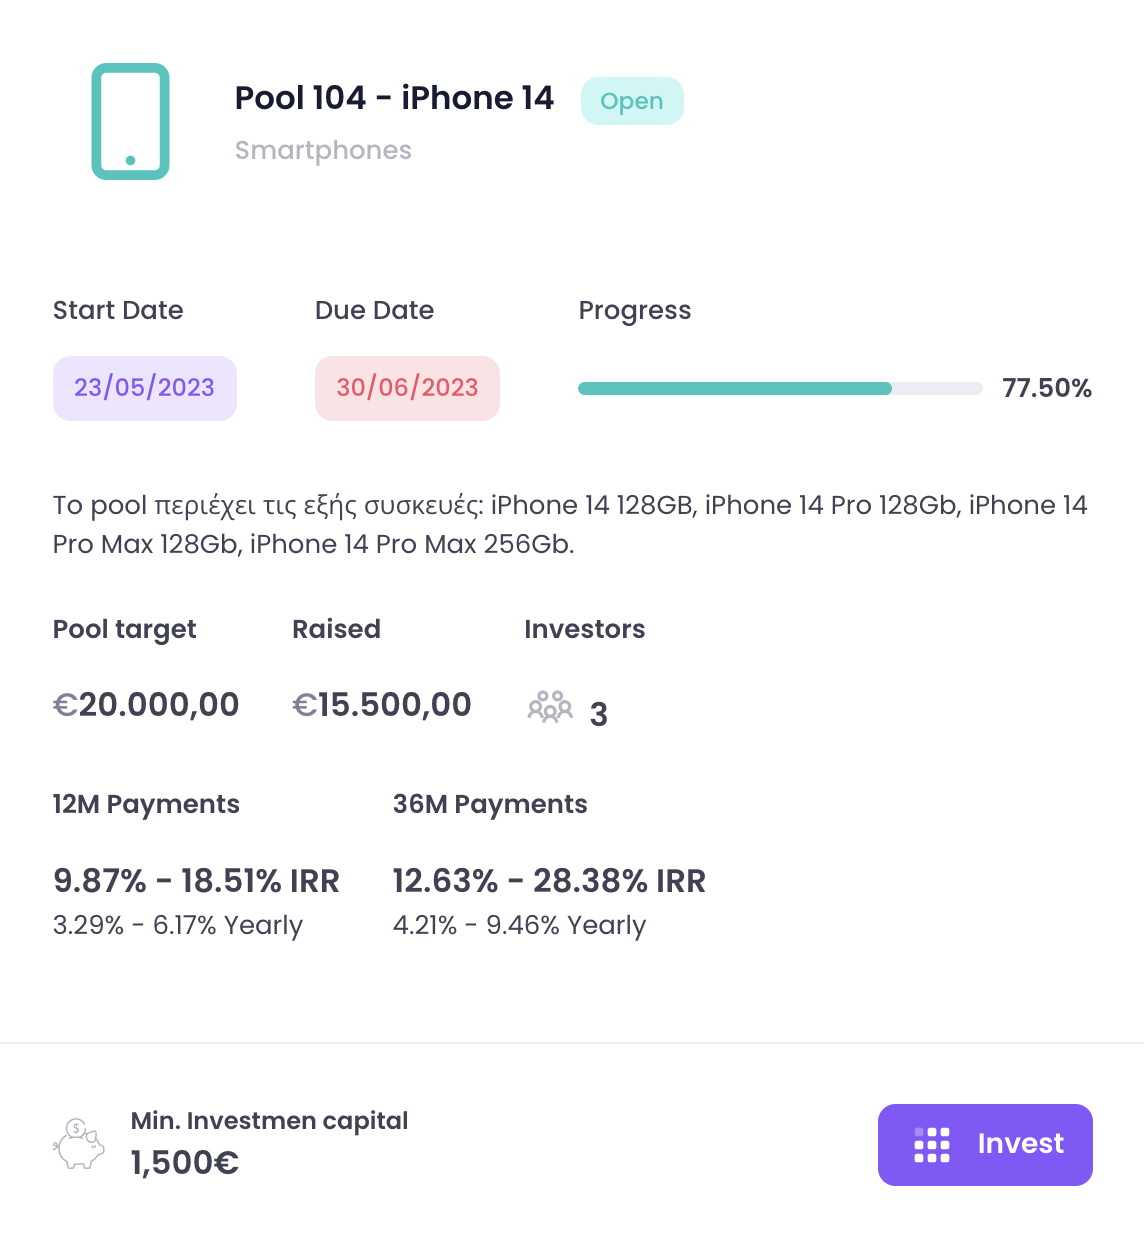Click the investors group icon

550,707
